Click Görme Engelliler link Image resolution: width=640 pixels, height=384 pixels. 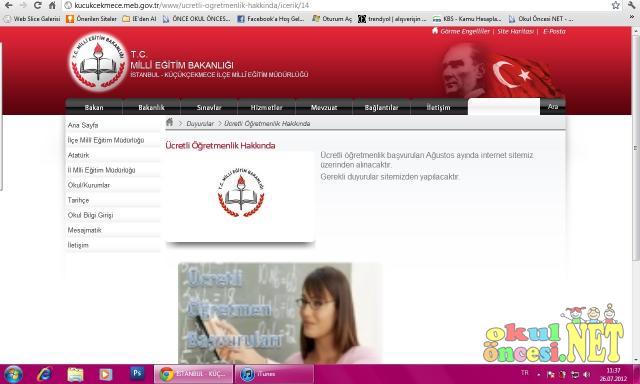point(464,31)
